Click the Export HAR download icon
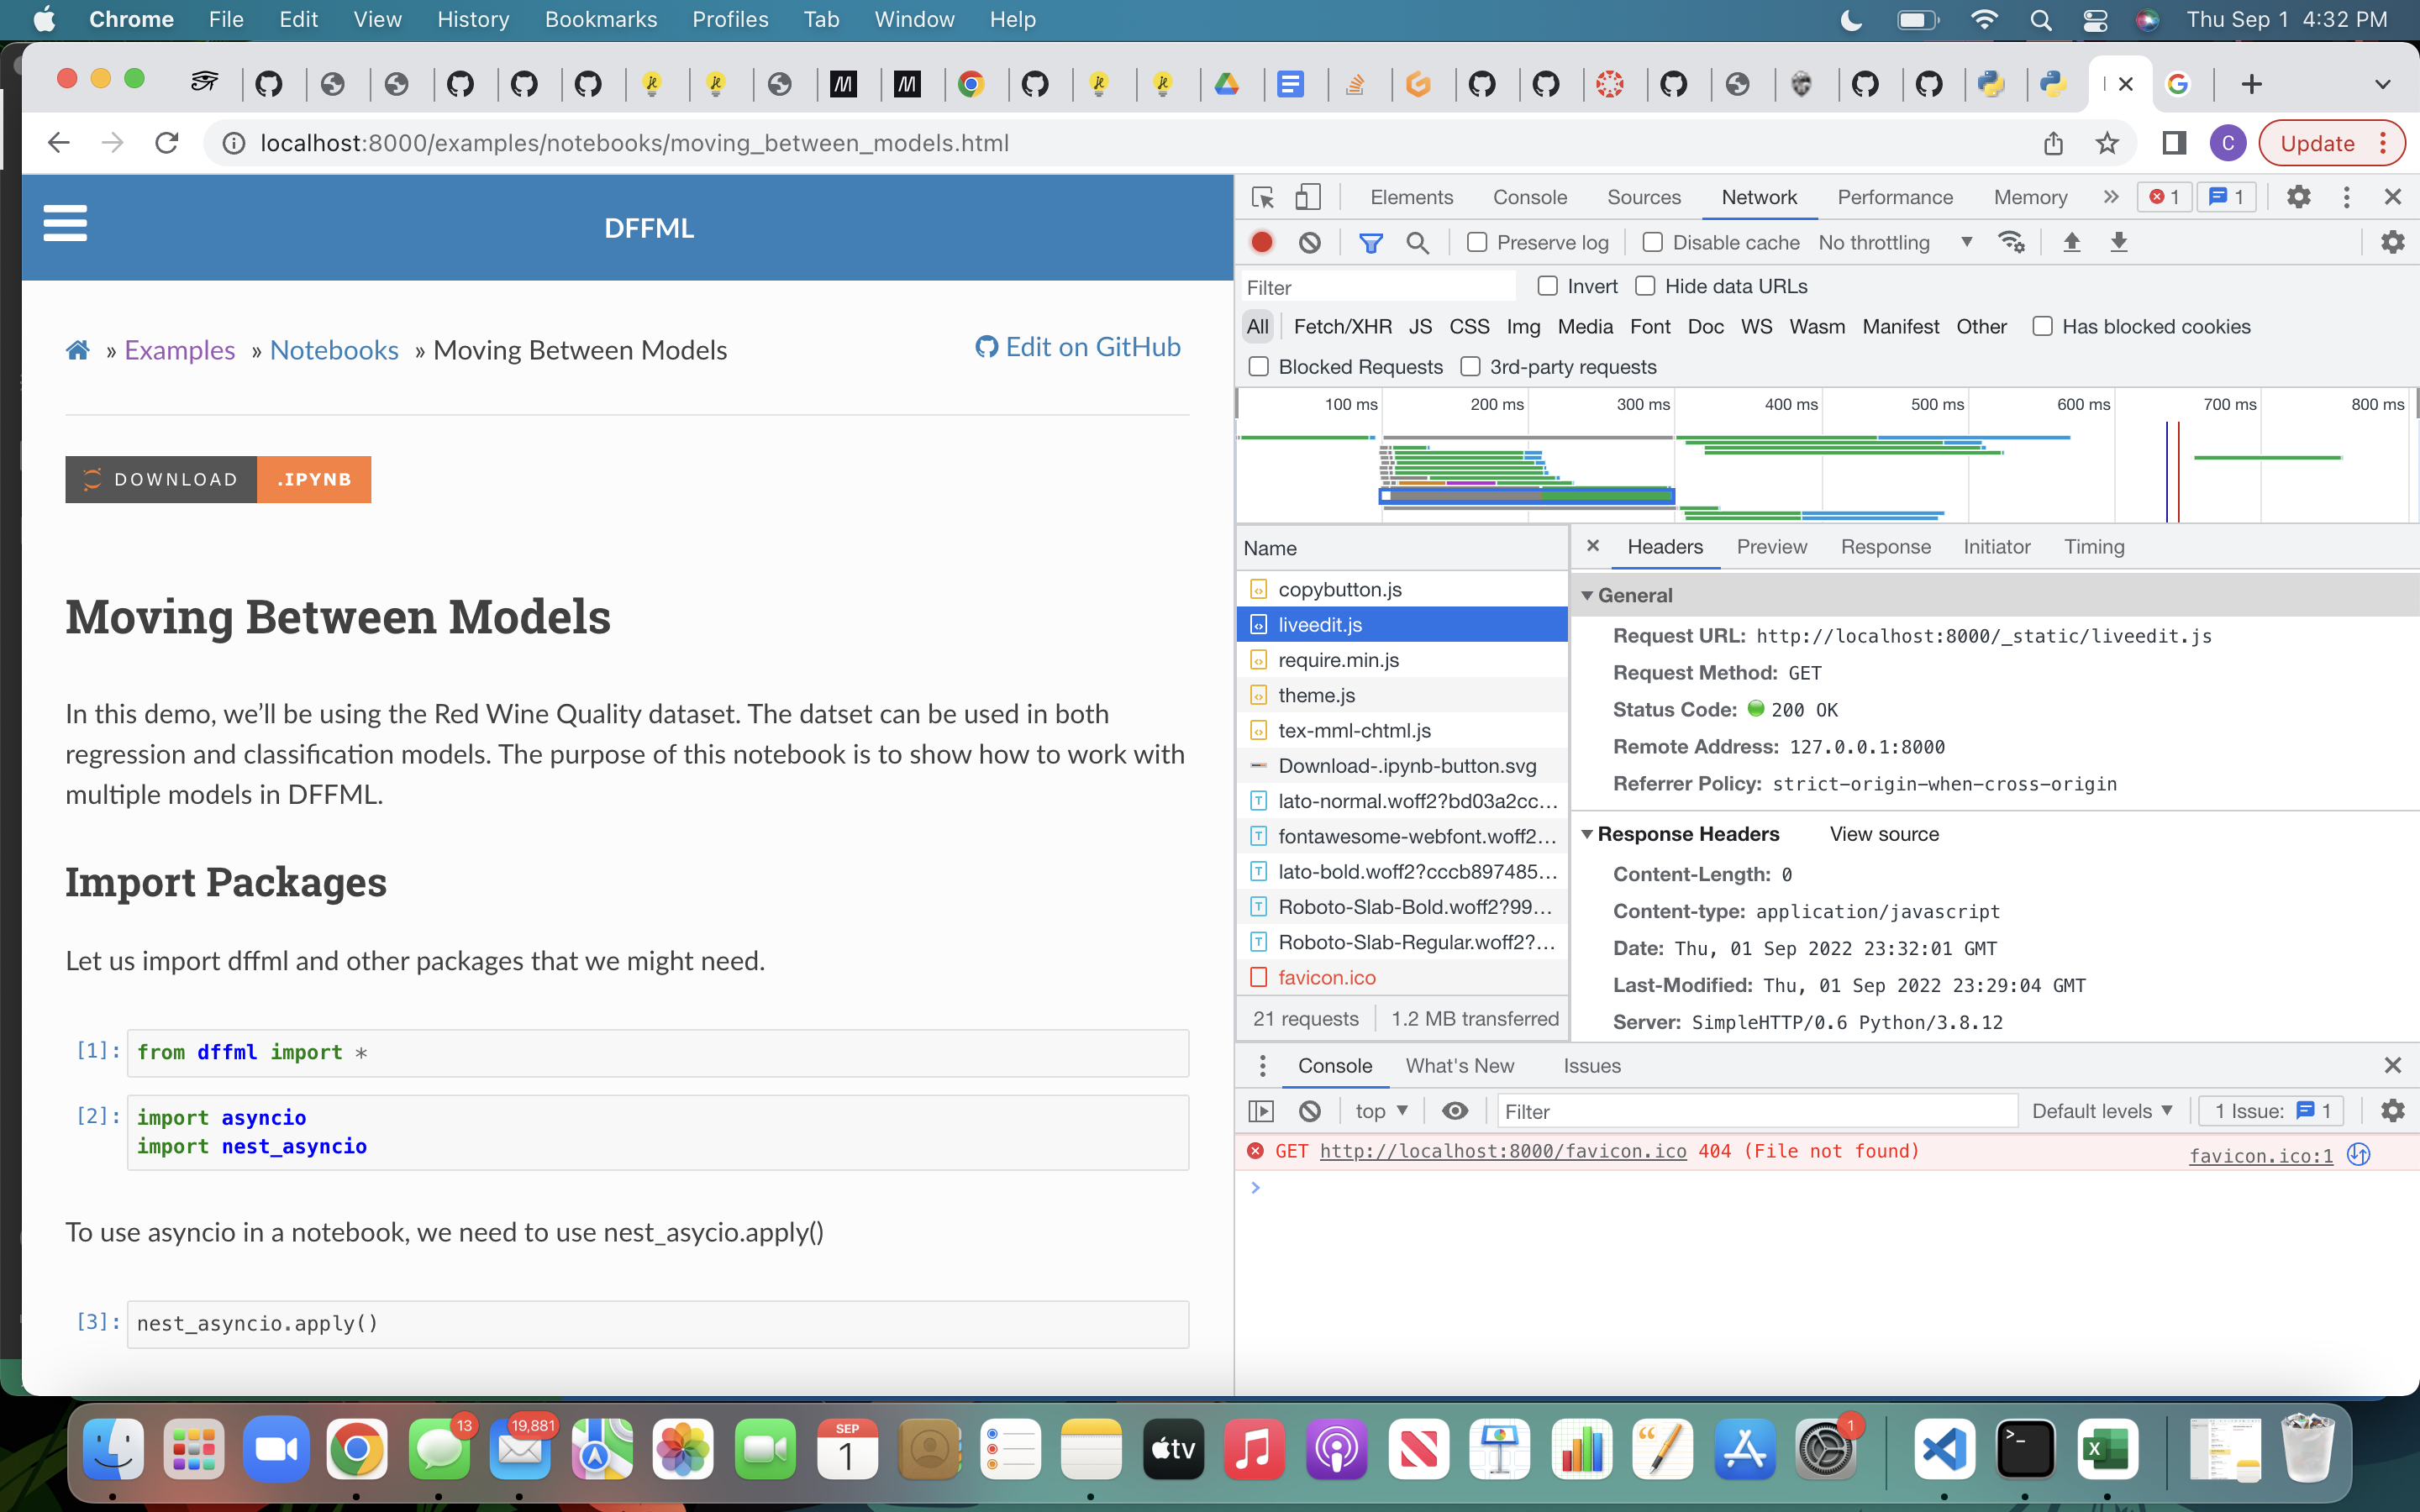 click(x=2119, y=242)
